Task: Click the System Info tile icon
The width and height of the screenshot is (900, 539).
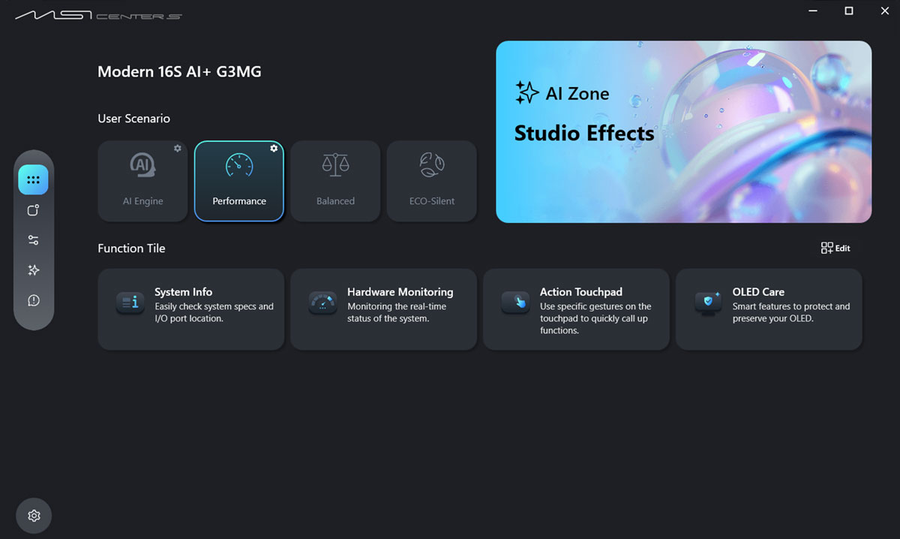Action: click(130, 302)
